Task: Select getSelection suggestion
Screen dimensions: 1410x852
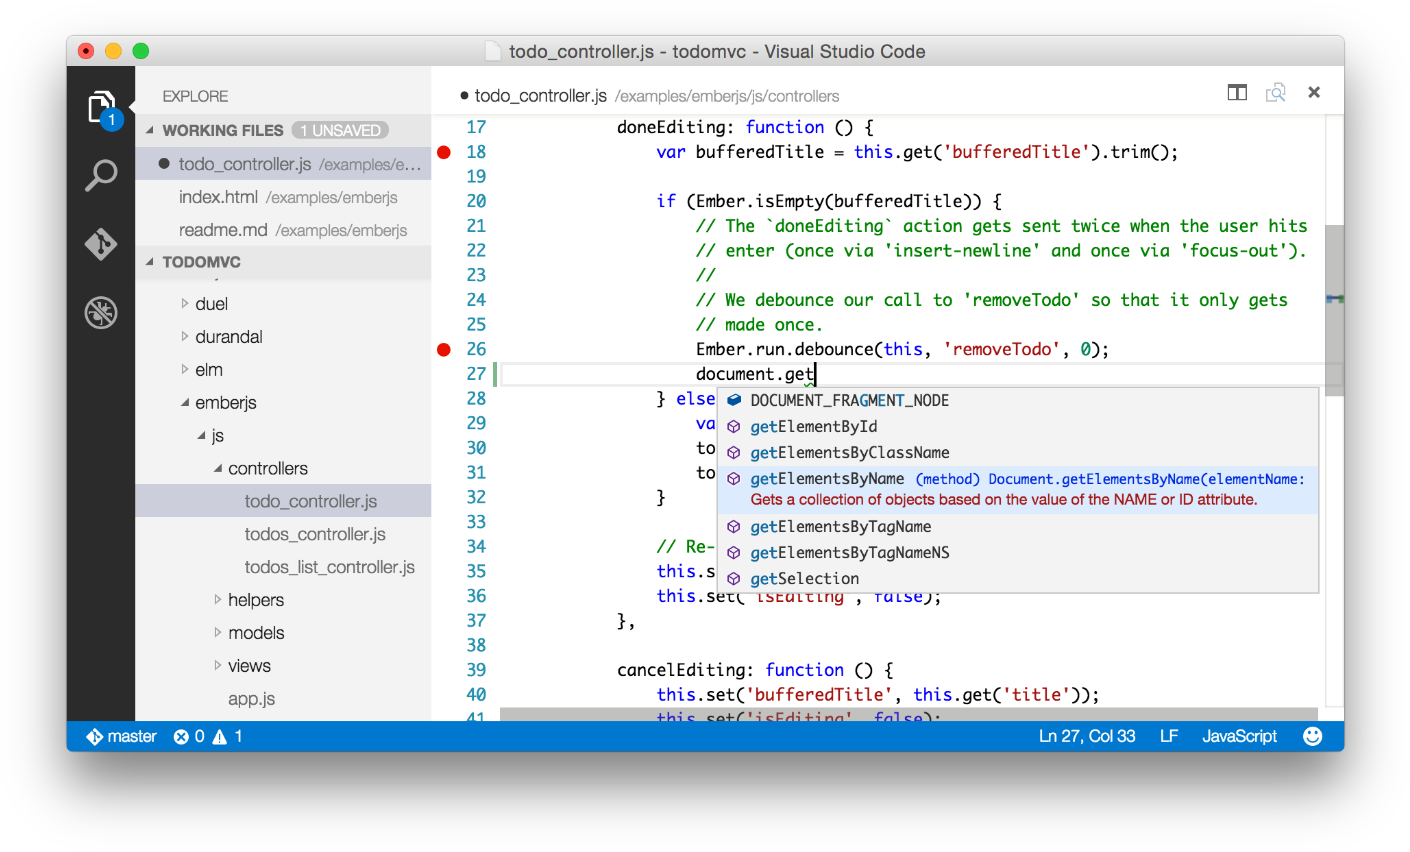Action: pyautogui.click(x=1017, y=578)
